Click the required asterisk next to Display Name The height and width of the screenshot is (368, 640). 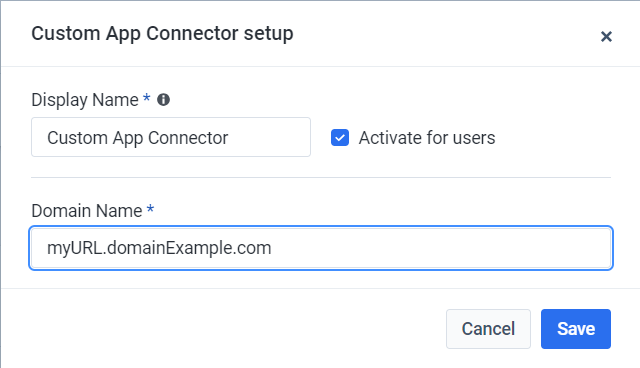146,98
